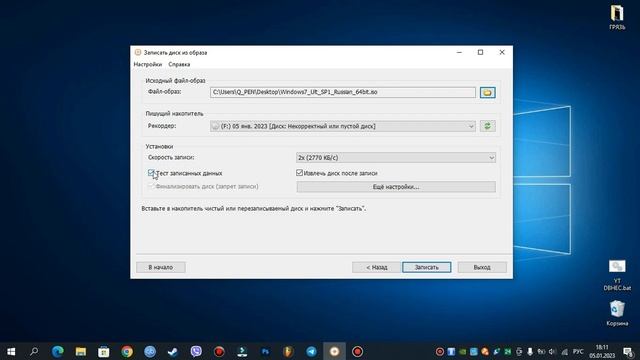Launch Microsoft Edge from the taskbar
Viewport: 640px width, 360px height.
point(58,351)
